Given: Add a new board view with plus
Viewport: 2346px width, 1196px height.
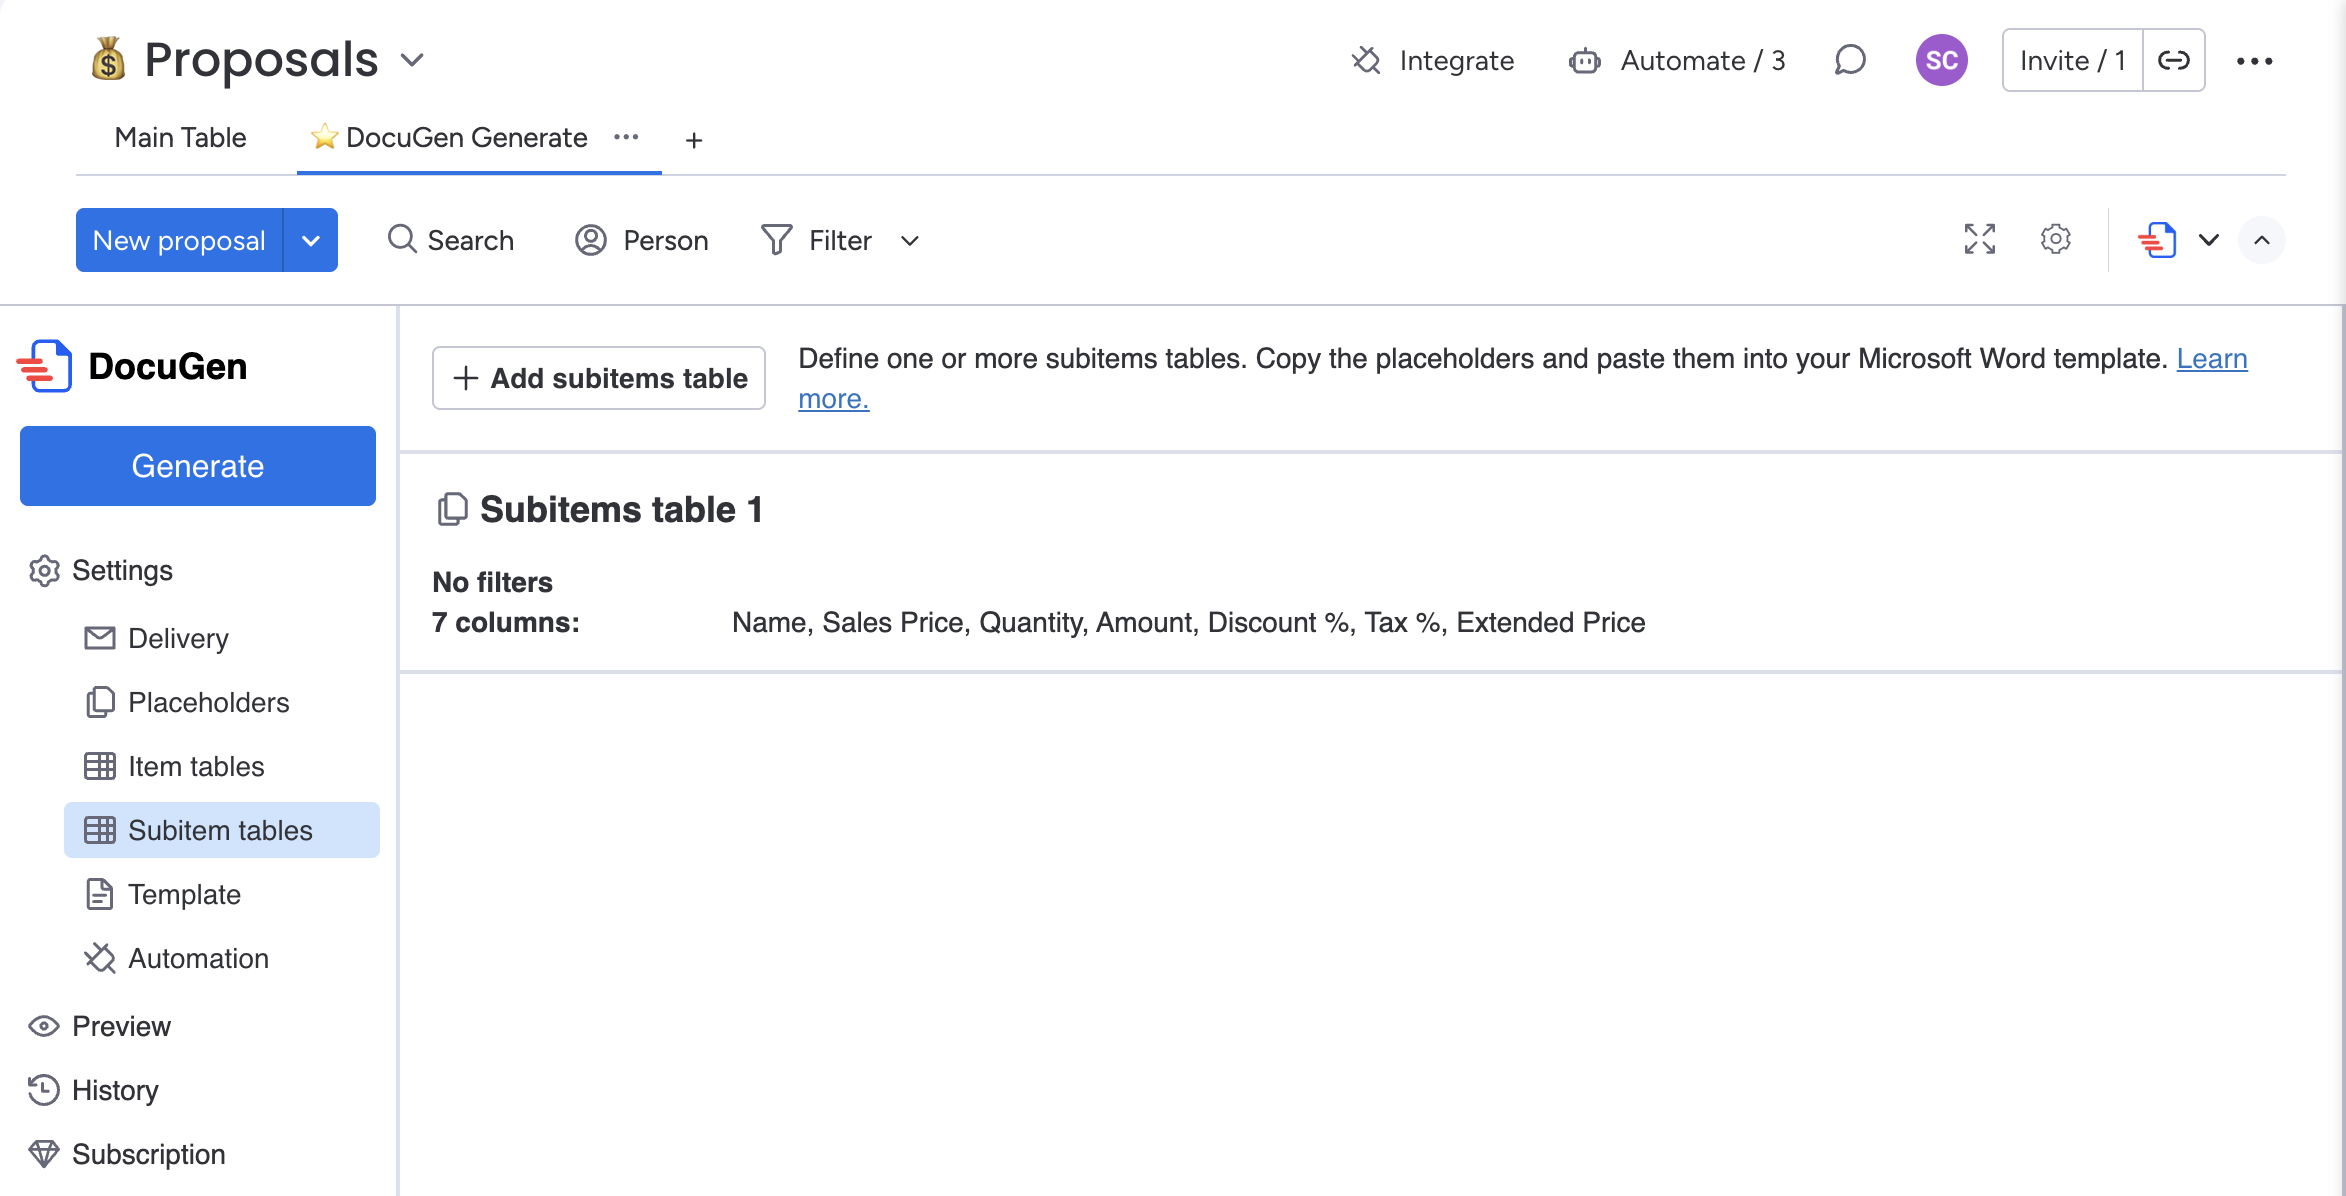Looking at the screenshot, I should coord(694,140).
